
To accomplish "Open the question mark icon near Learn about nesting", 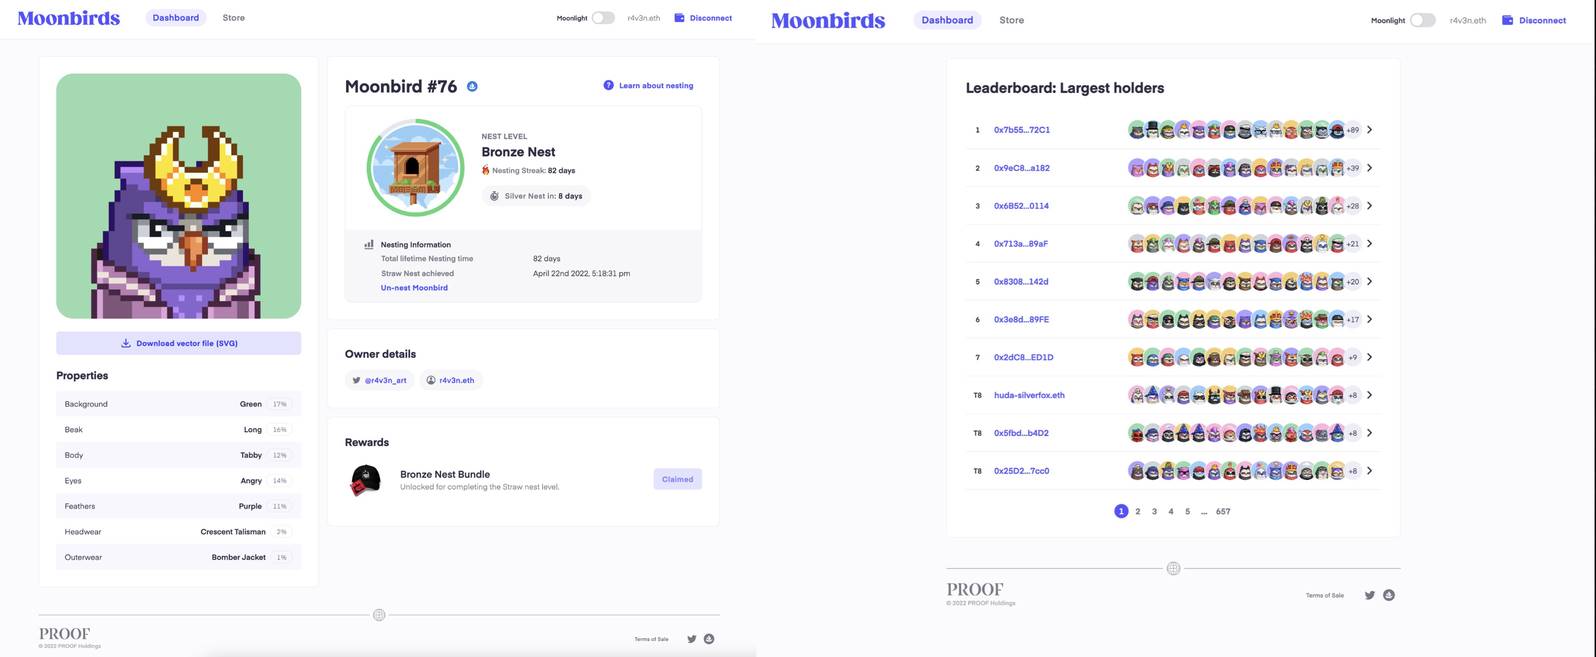I will tap(607, 85).
